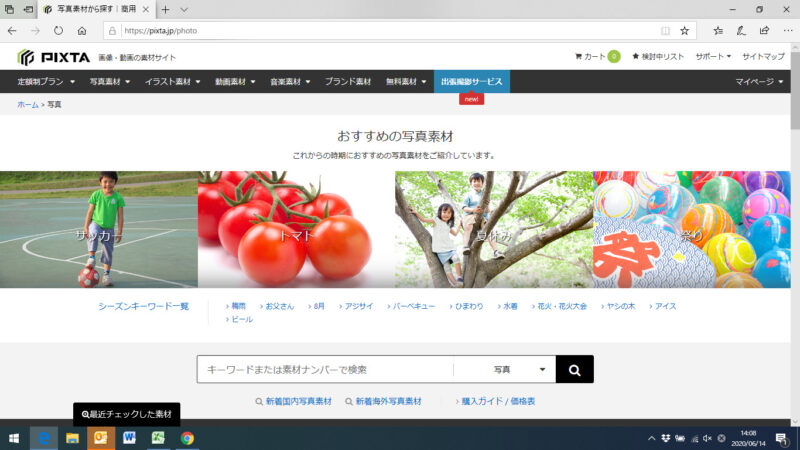800x450 pixels.
Task: Open the shopping cart (カート)
Action: 597,56
